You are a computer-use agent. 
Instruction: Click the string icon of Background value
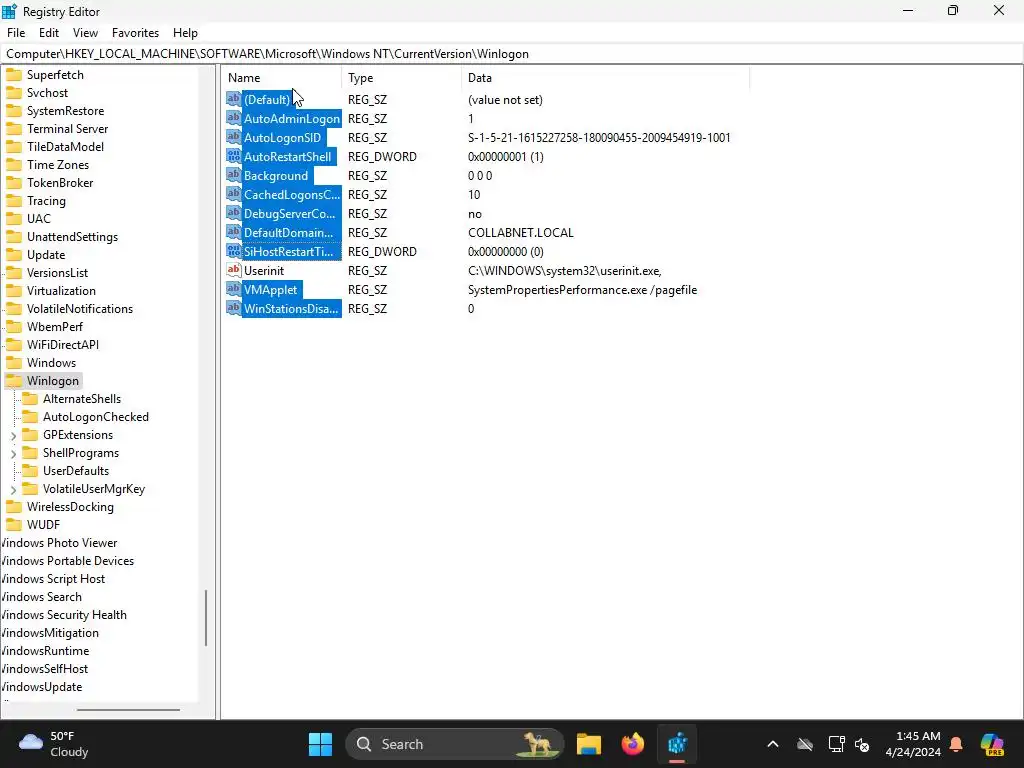pyautogui.click(x=233, y=175)
